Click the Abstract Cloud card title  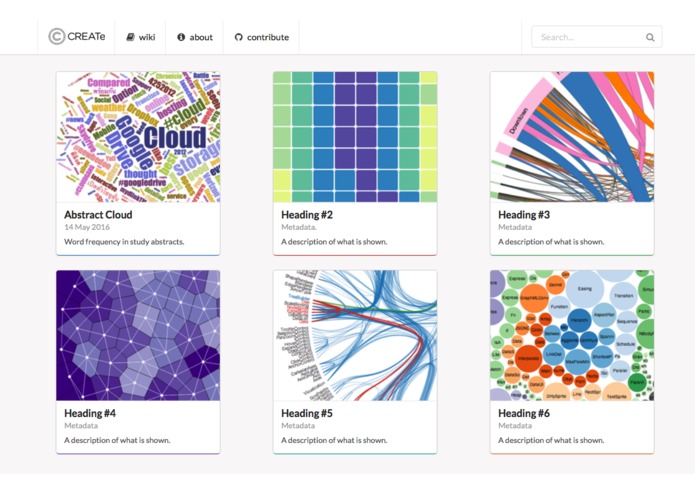(x=98, y=215)
